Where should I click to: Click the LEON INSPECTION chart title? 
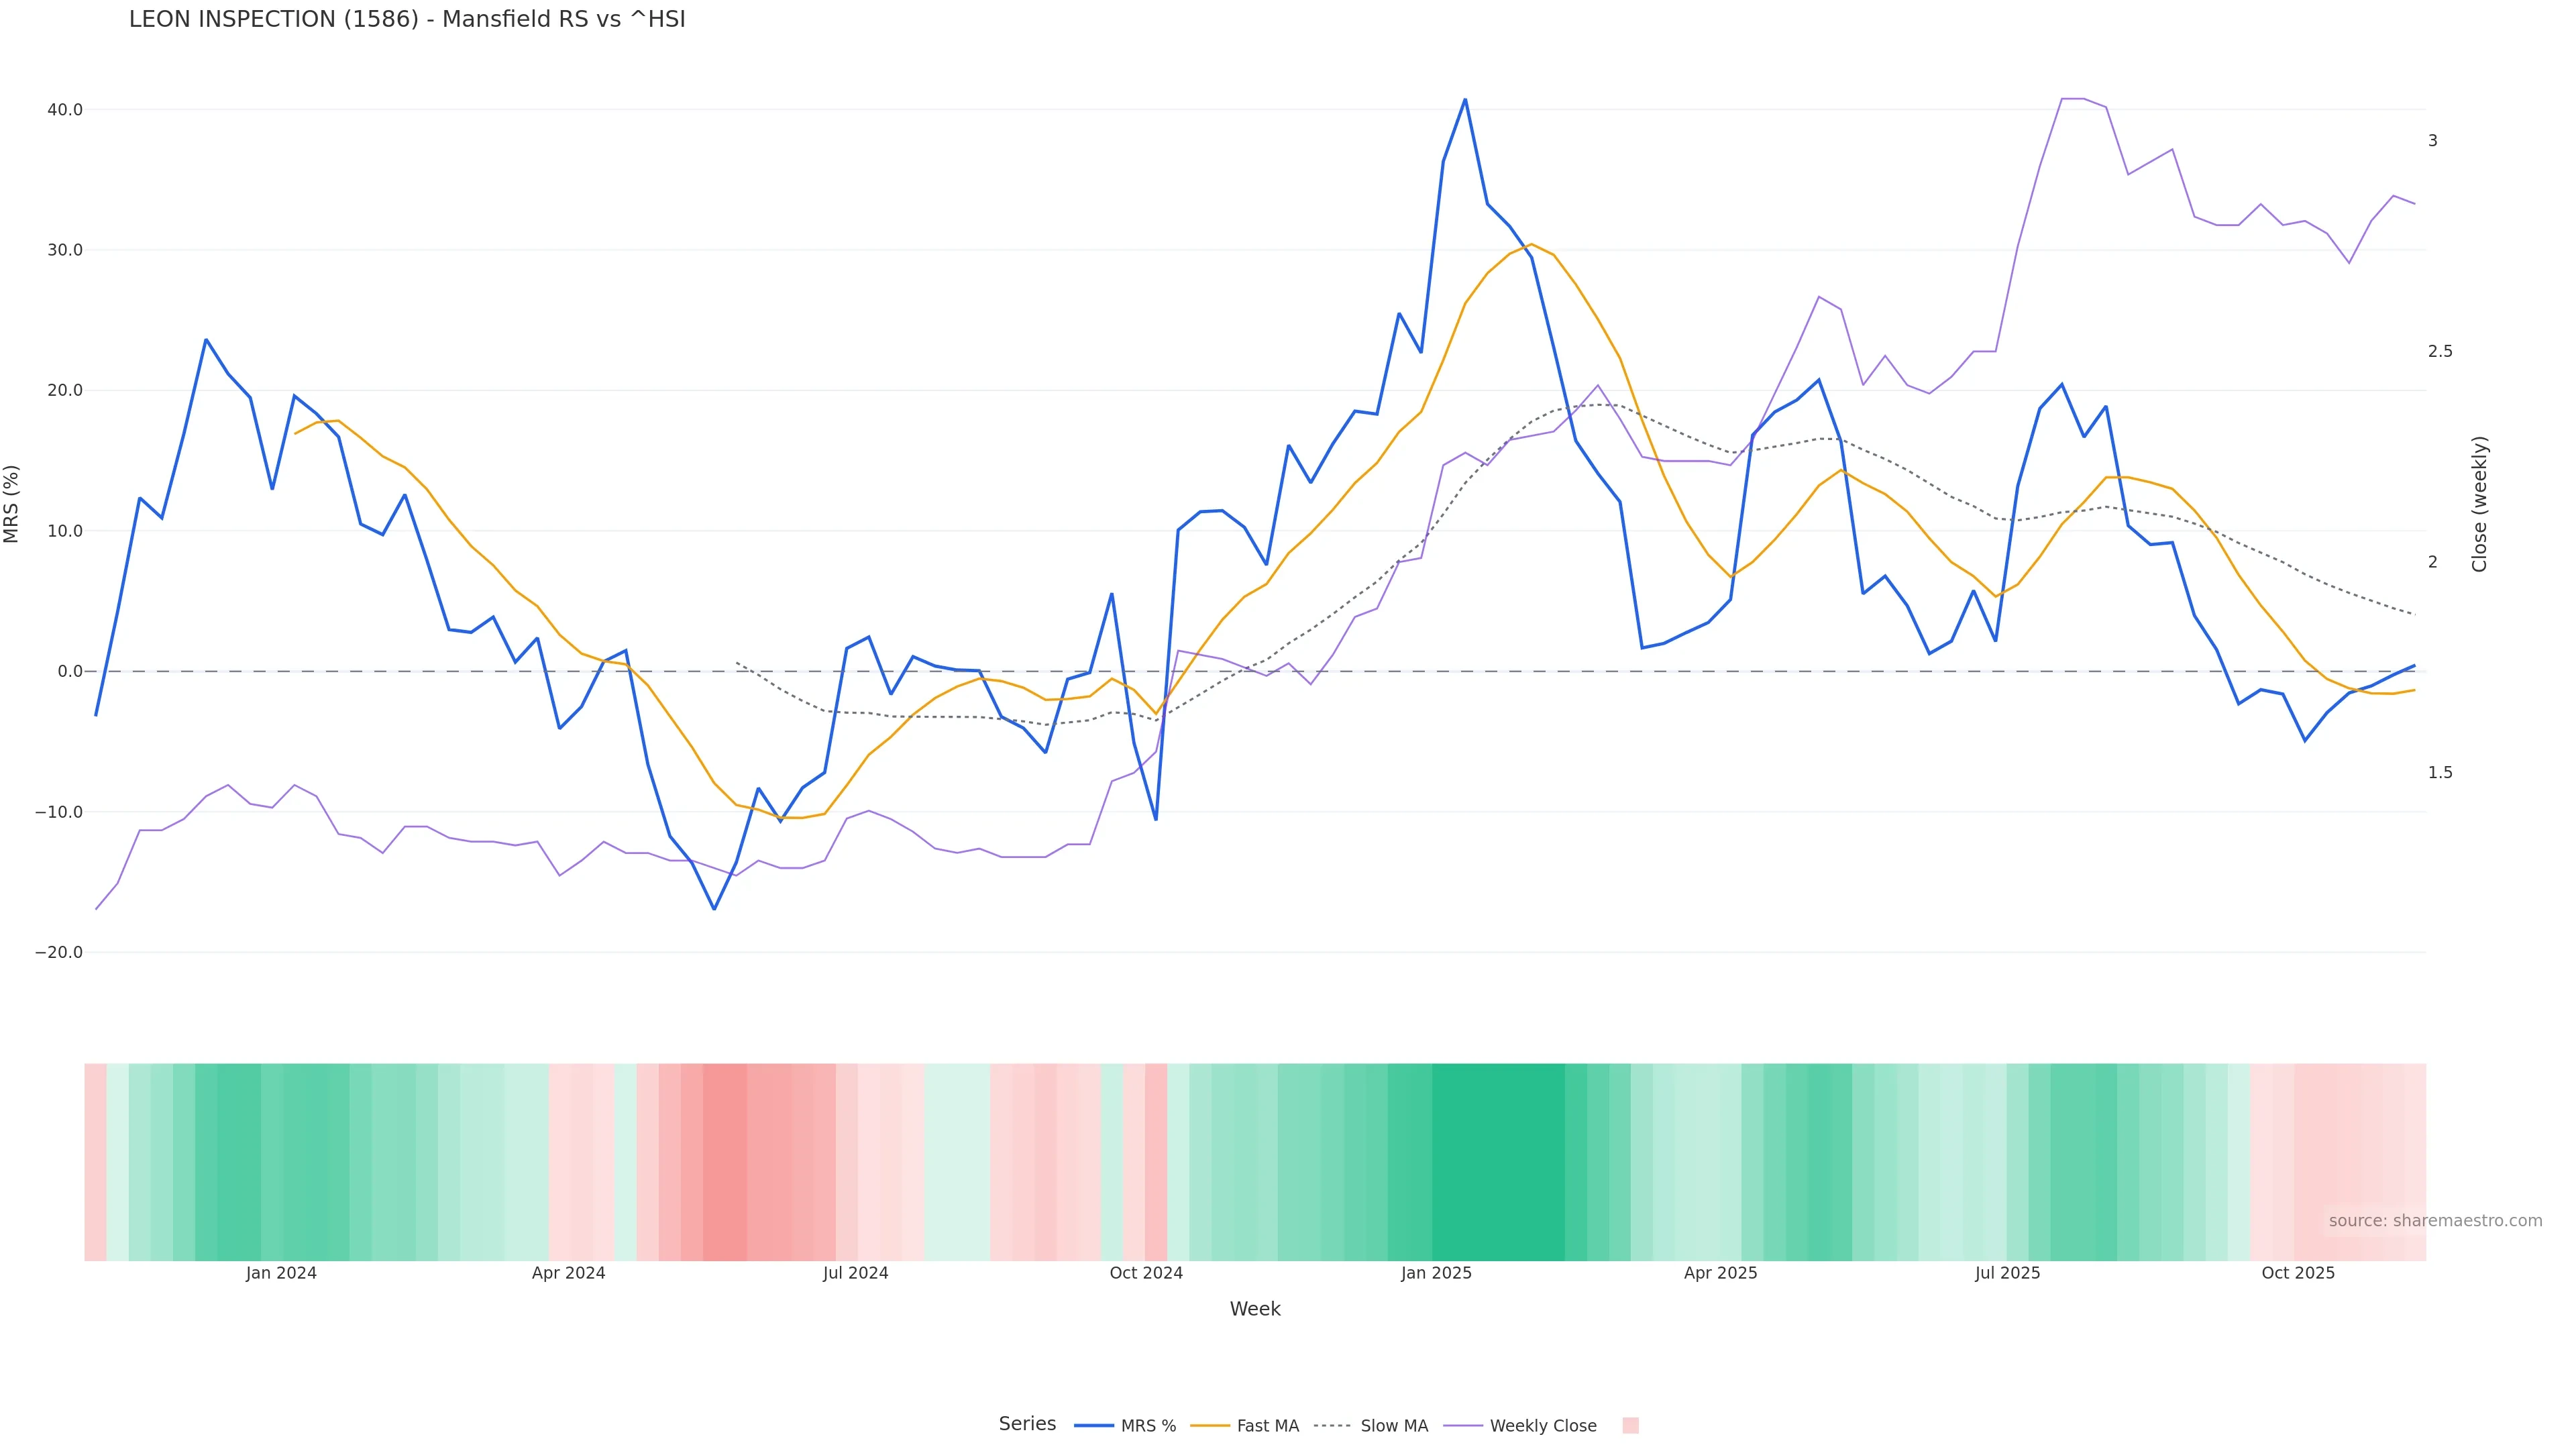click(407, 19)
